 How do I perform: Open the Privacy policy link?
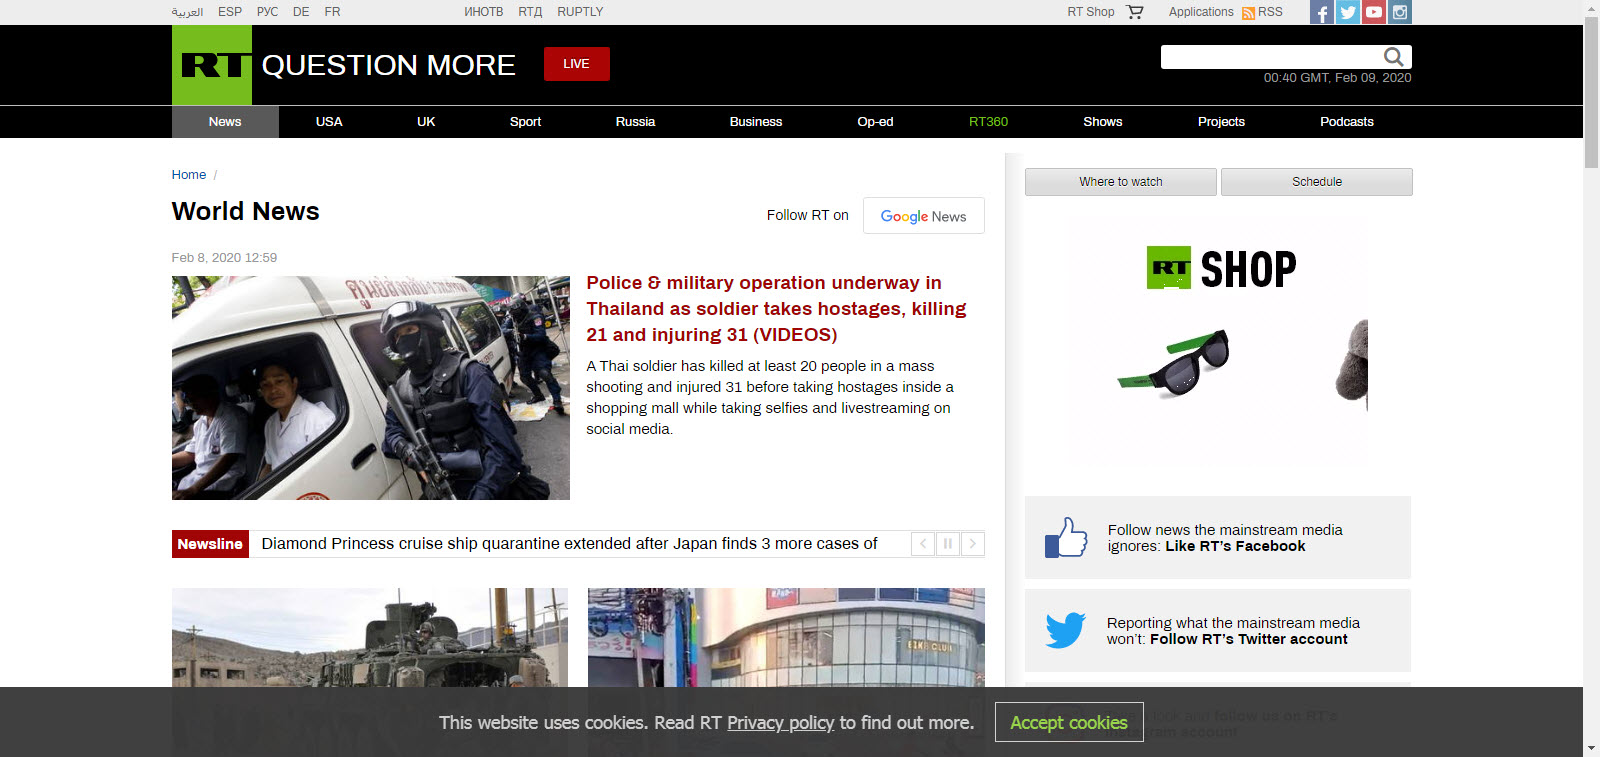coord(780,723)
